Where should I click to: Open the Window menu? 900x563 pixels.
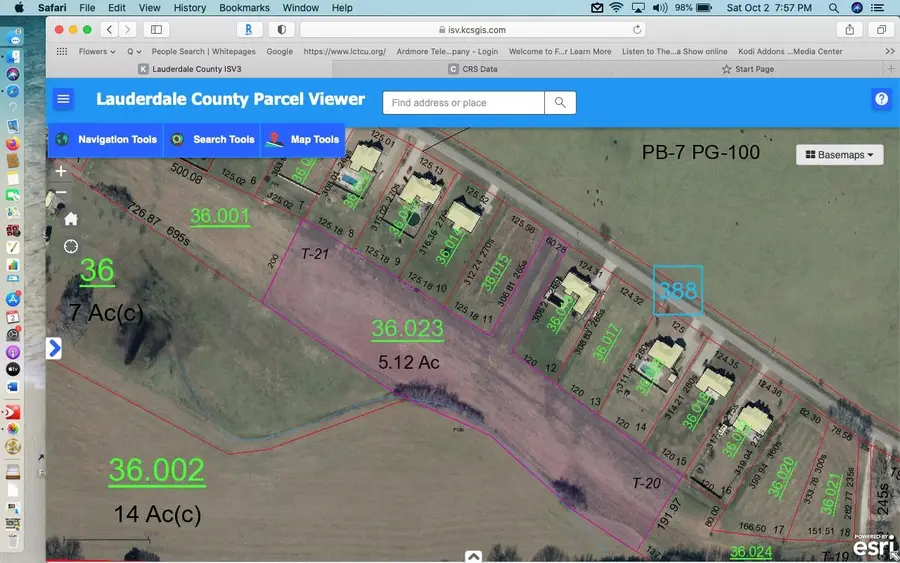point(300,7)
